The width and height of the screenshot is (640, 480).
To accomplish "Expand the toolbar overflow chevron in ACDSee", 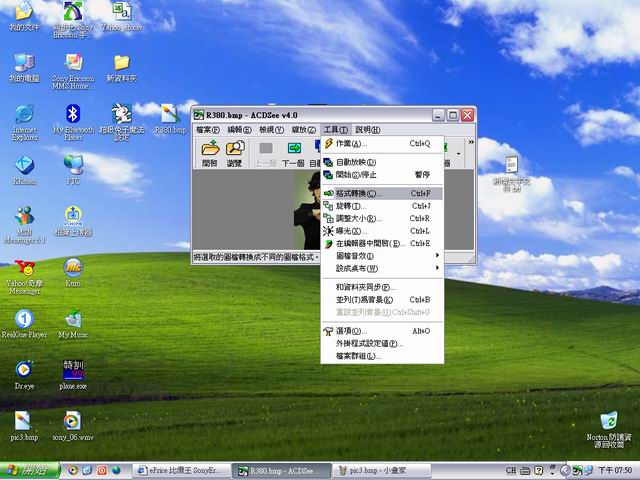I will pyautogui.click(x=471, y=142).
